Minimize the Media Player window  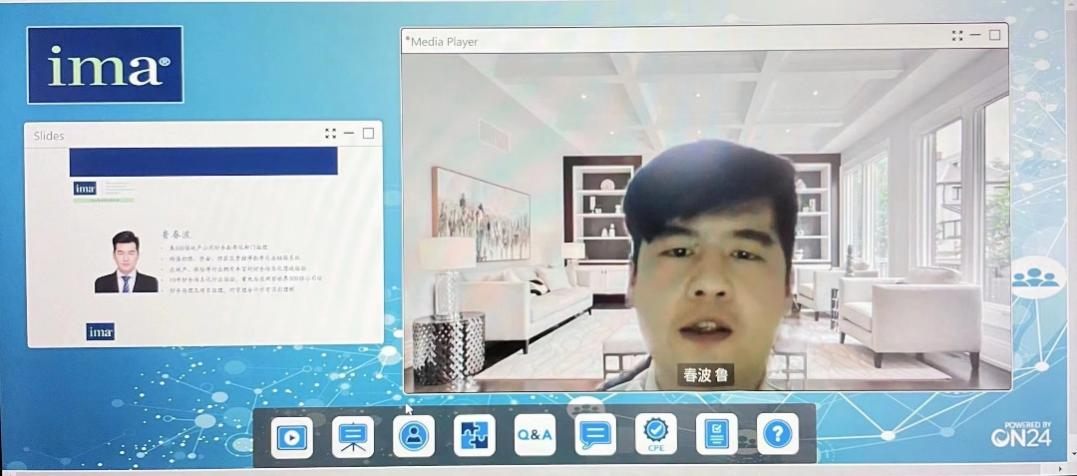(975, 36)
